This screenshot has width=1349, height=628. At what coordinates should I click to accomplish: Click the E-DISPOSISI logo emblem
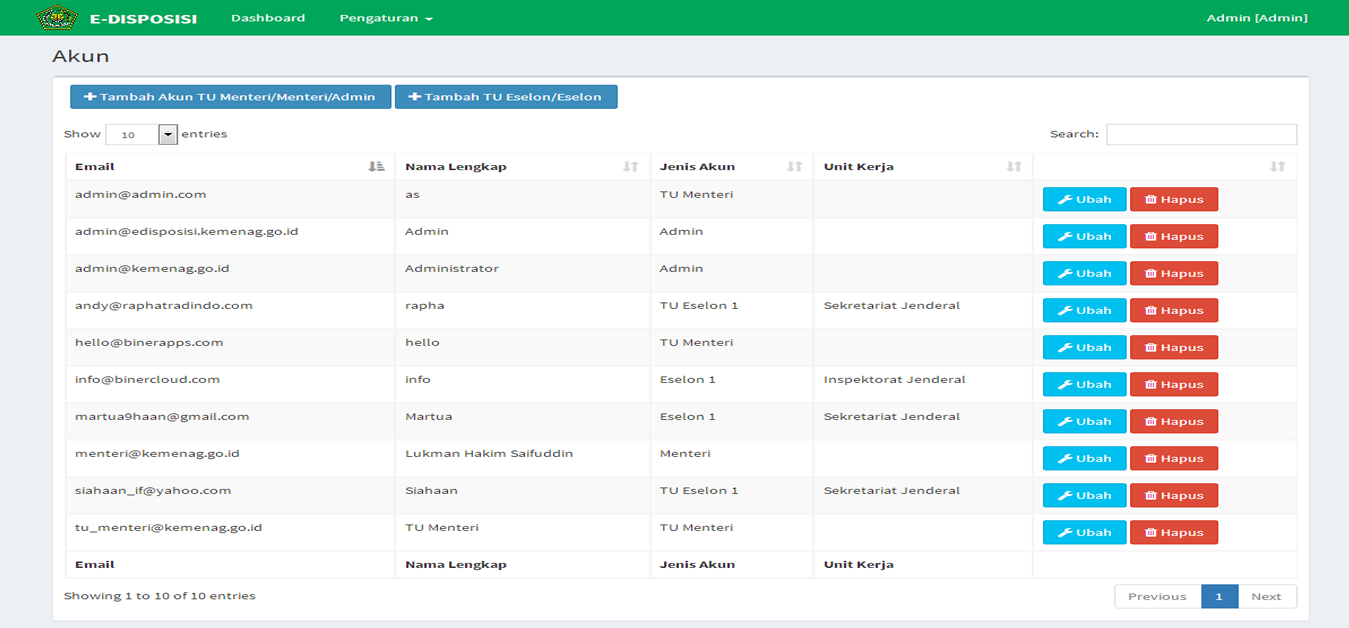56,18
